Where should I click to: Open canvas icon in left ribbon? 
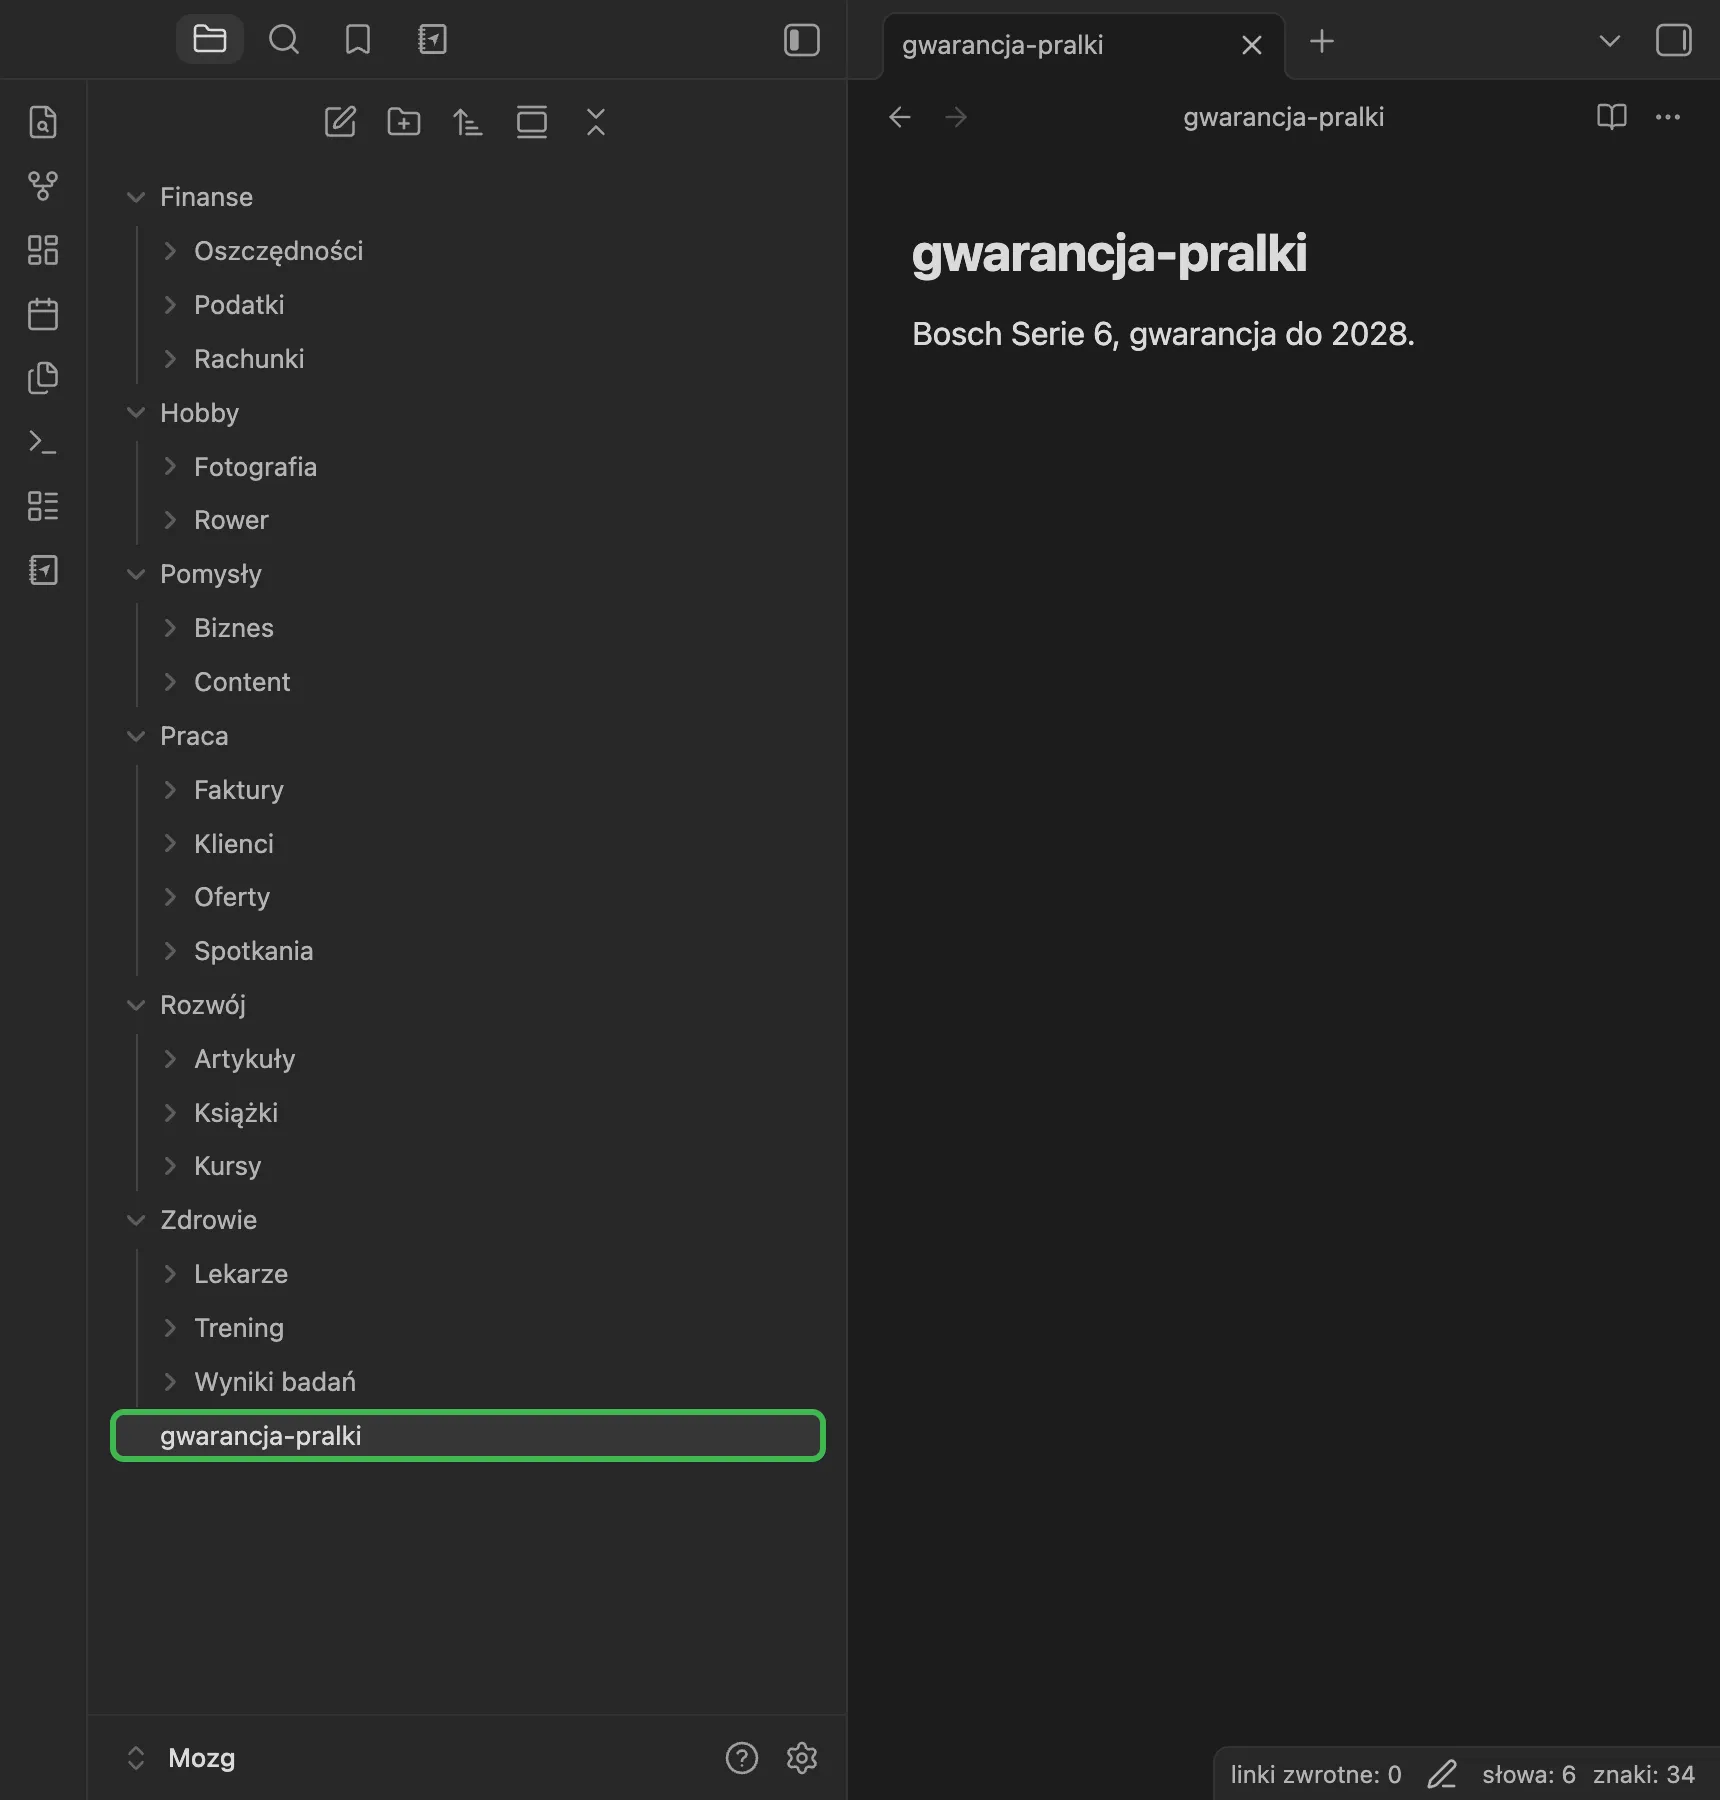(43, 250)
